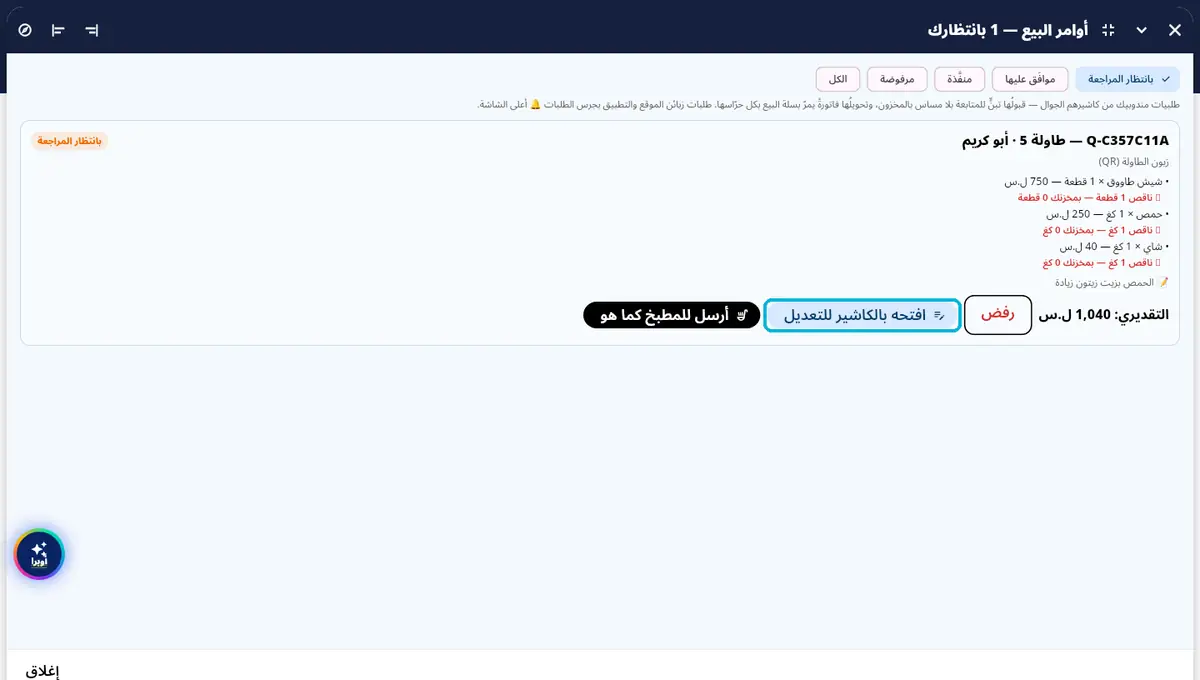Screen dimensions: 1200x680
Task: Click the compass icon in the header
Action: point(25,31)
